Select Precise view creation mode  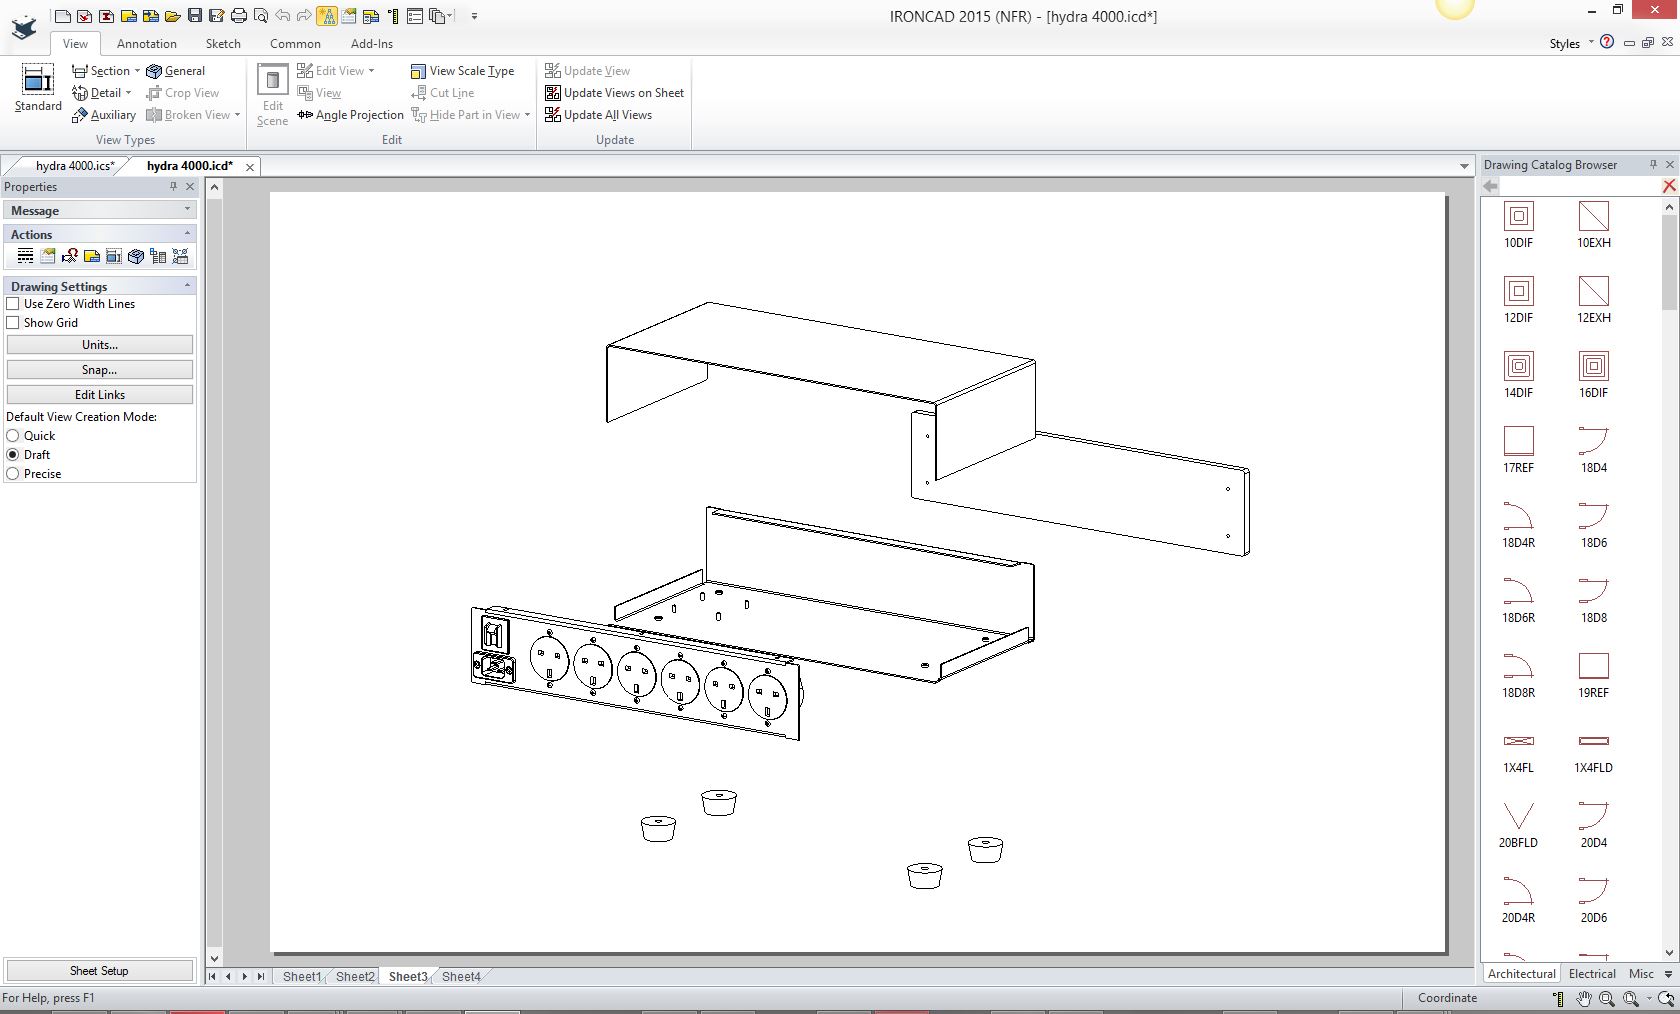[13, 474]
